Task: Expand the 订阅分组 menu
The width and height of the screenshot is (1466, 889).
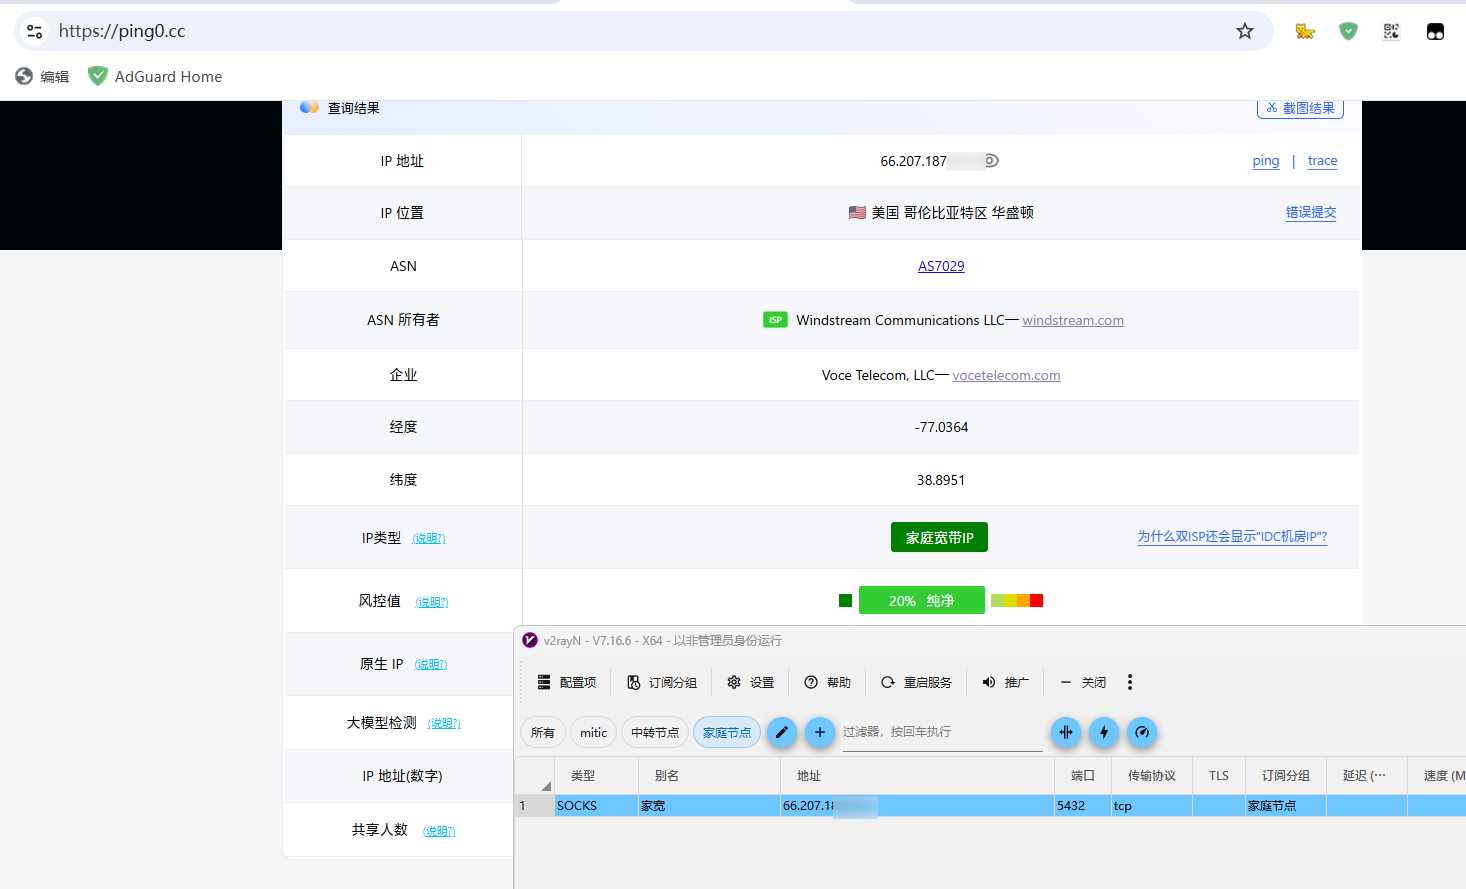Action: click(x=662, y=682)
